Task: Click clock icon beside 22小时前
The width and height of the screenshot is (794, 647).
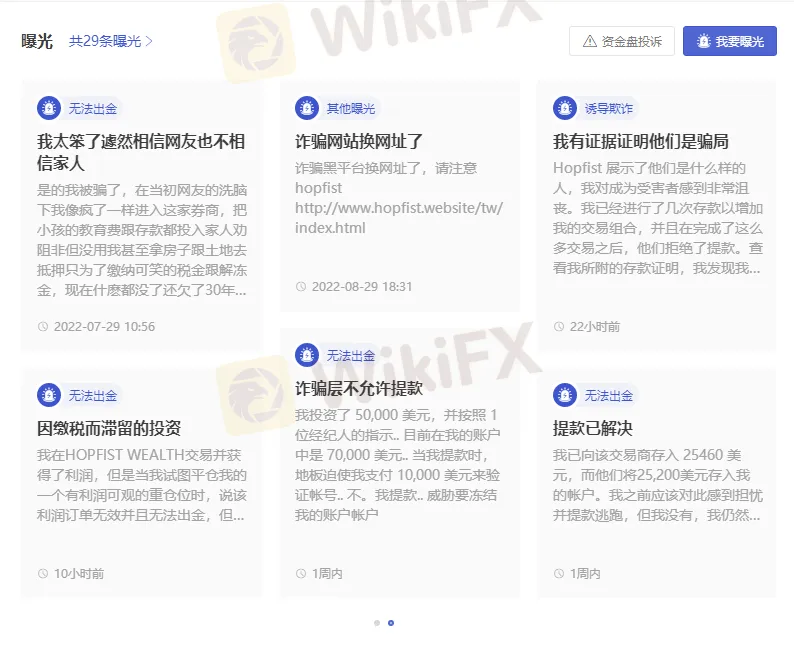Action: [559, 326]
